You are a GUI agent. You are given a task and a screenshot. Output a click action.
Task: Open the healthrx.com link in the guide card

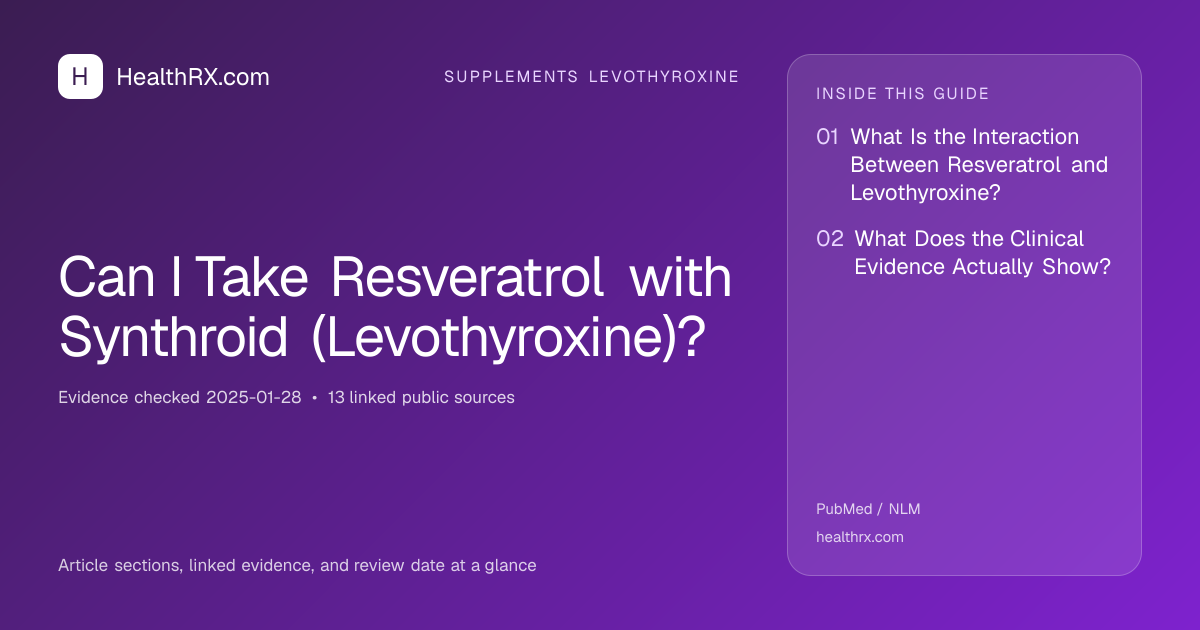point(860,537)
